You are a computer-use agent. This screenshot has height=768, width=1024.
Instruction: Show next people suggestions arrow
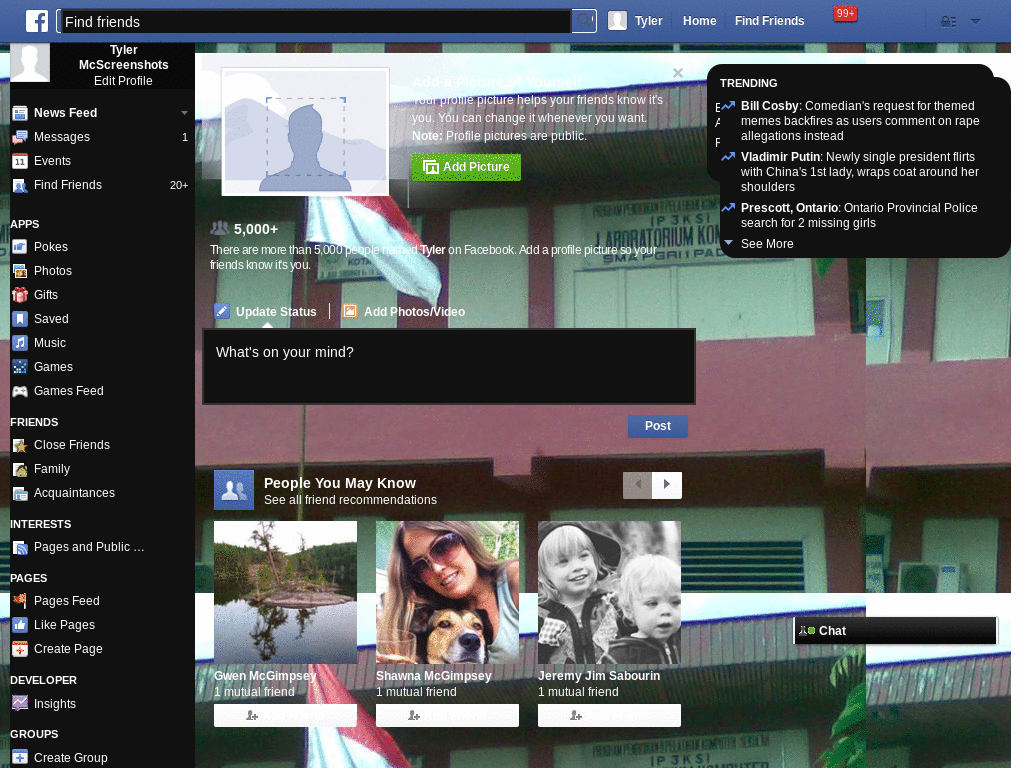click(x=667, y=485)
